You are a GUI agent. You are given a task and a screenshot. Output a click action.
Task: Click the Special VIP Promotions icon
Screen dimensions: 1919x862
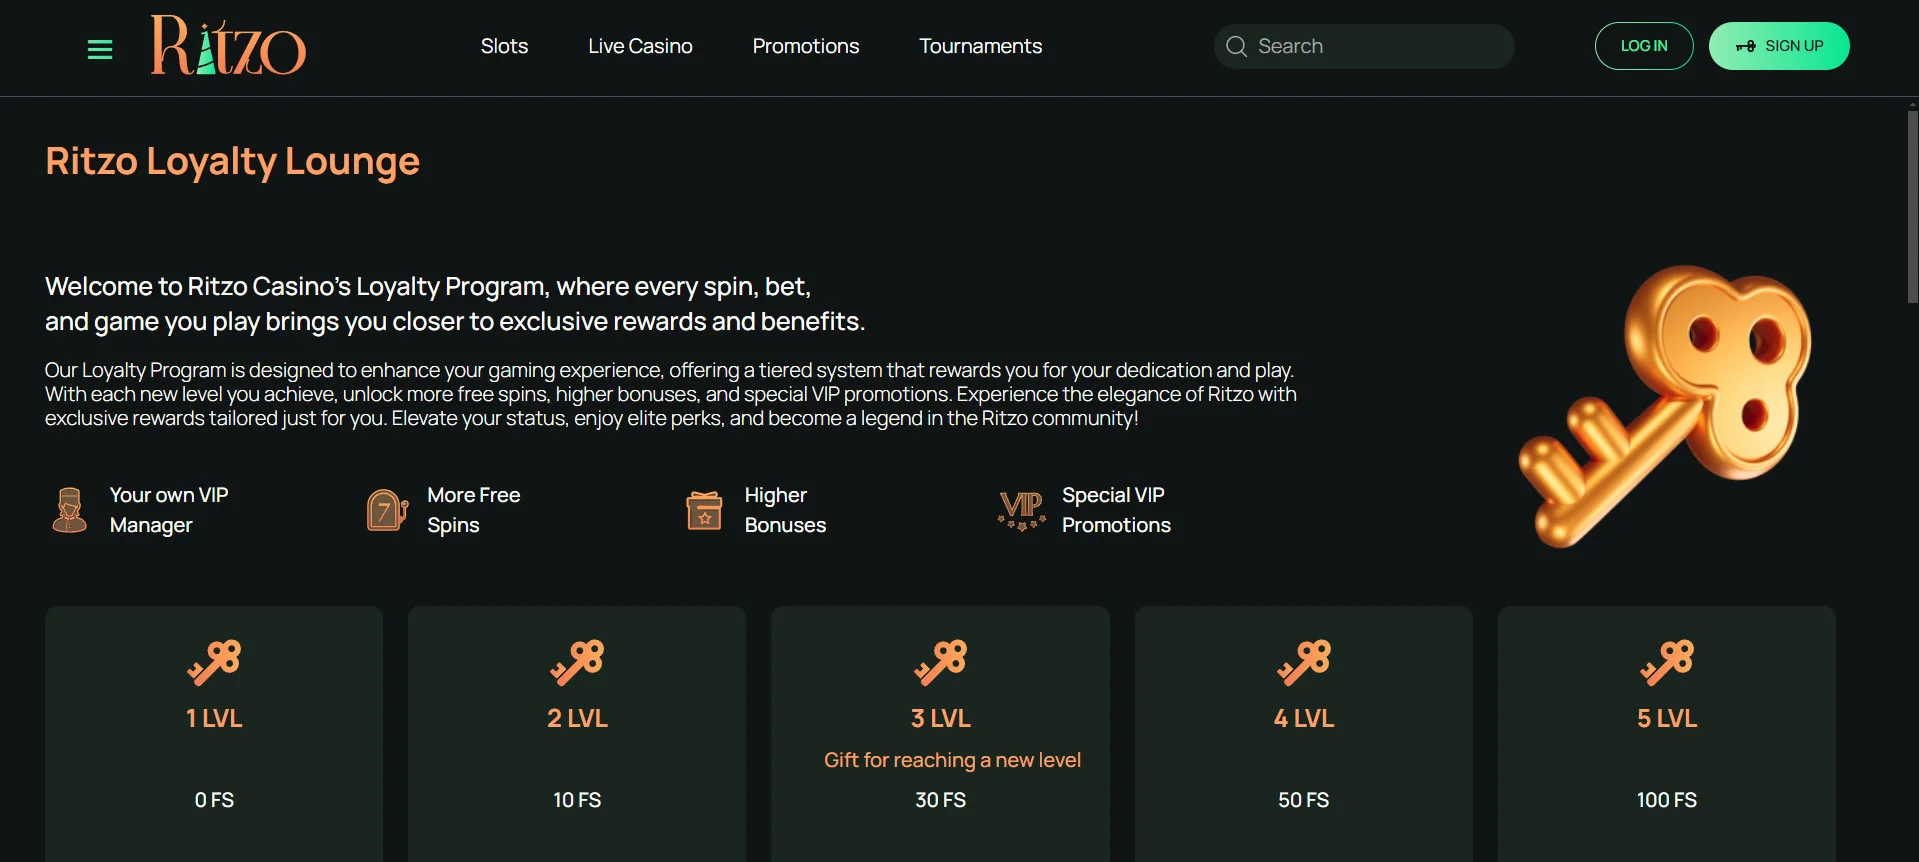tap(1021, 510)
